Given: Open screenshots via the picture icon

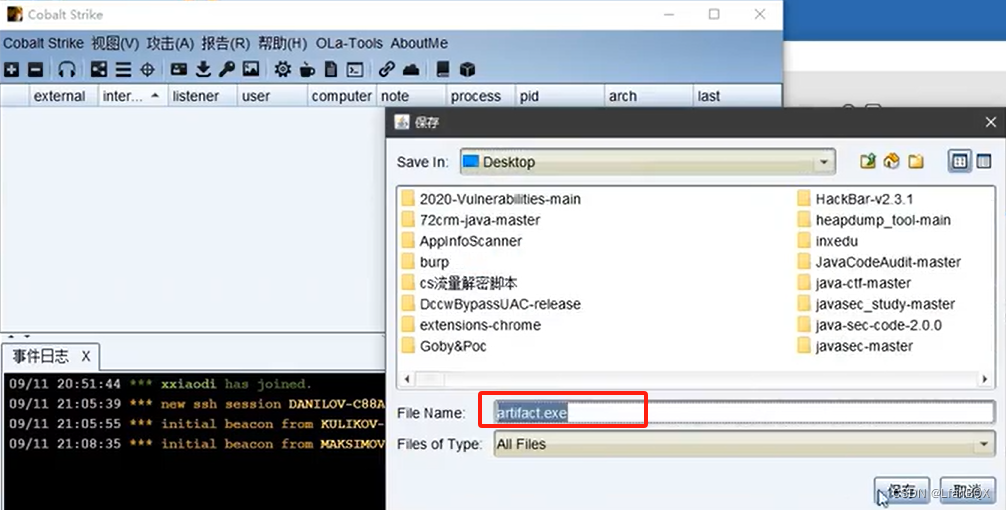Looking at the screenshot, I should pyautogui.click(x=251, y=69).
